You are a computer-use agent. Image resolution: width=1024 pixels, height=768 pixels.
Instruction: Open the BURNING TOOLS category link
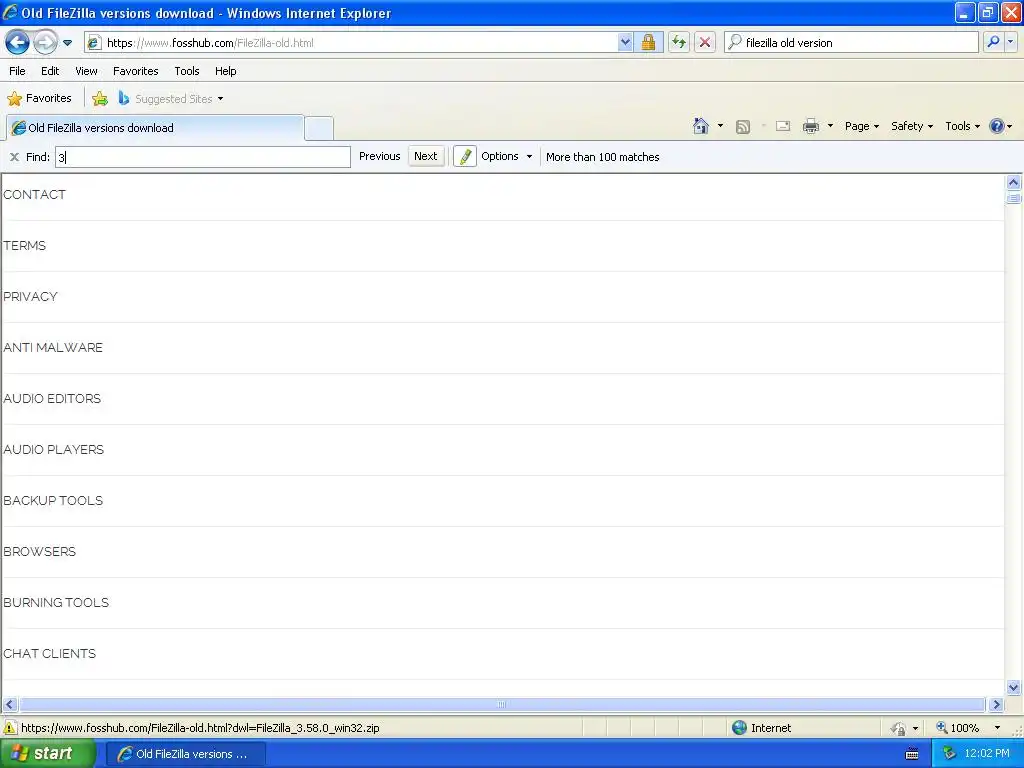click(x=56, y=602)
